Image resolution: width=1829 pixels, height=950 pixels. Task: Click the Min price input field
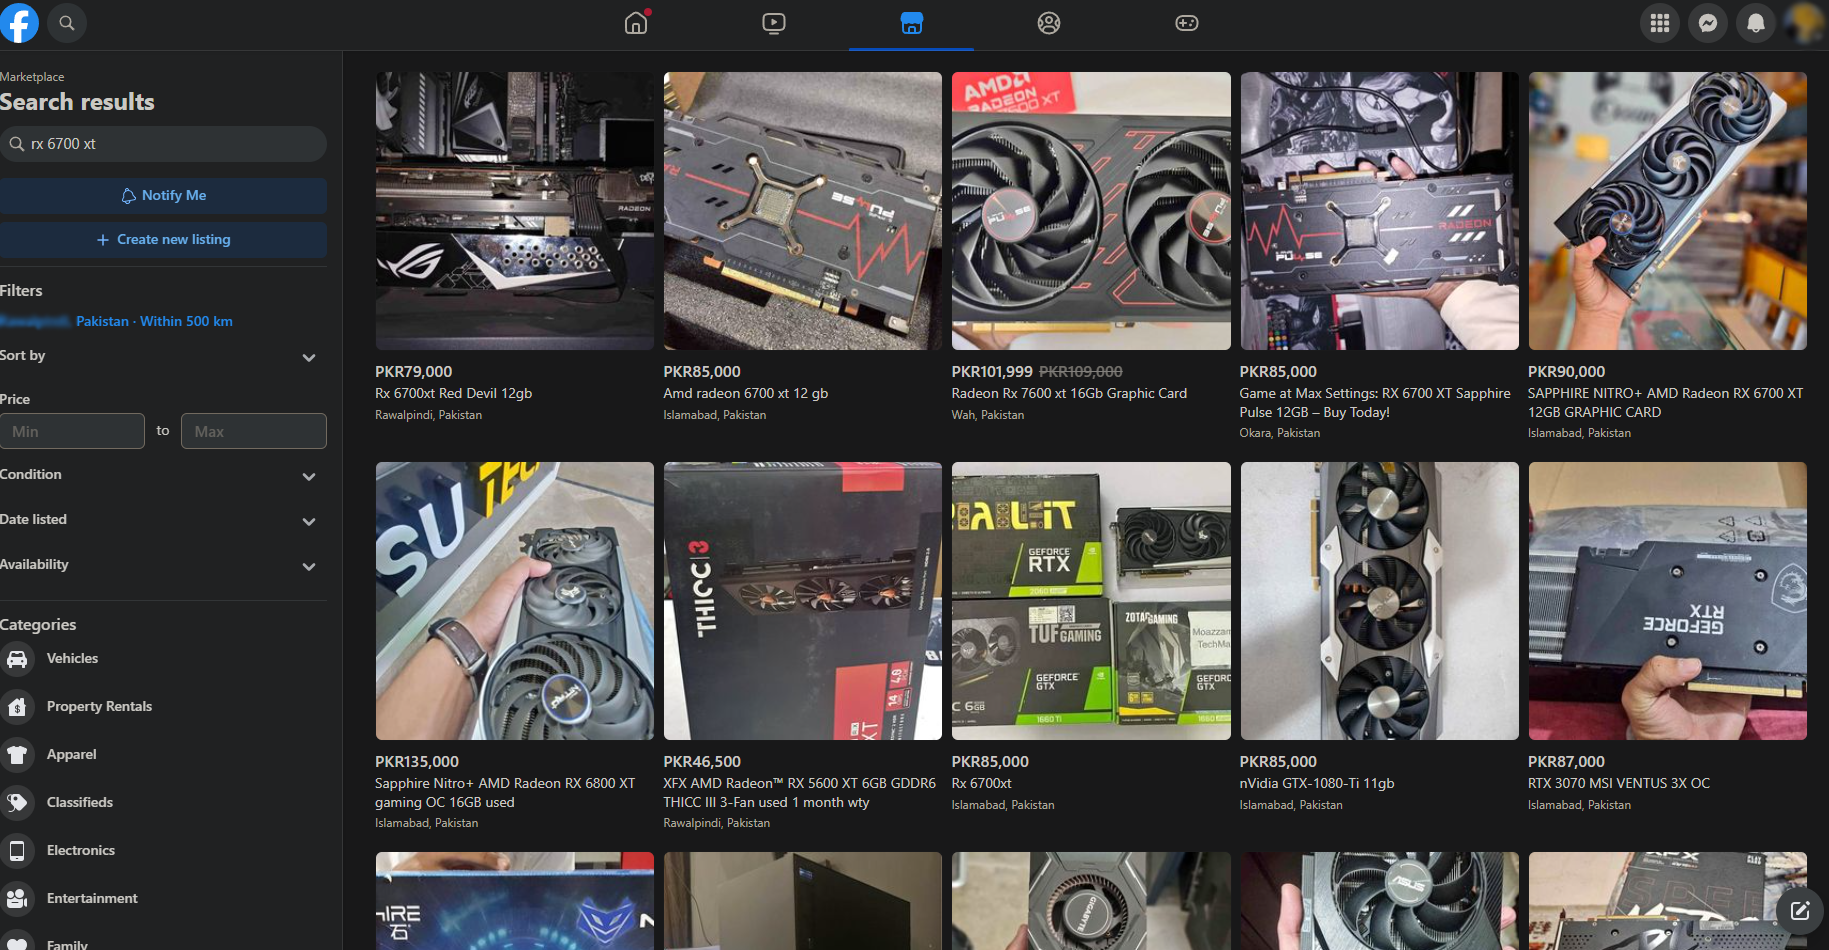[x=72, y=431]
